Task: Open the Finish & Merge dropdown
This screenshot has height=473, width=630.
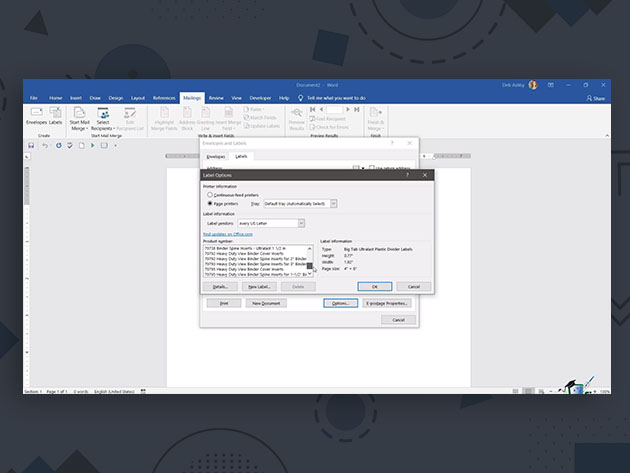Action: (x=376, y=119)
